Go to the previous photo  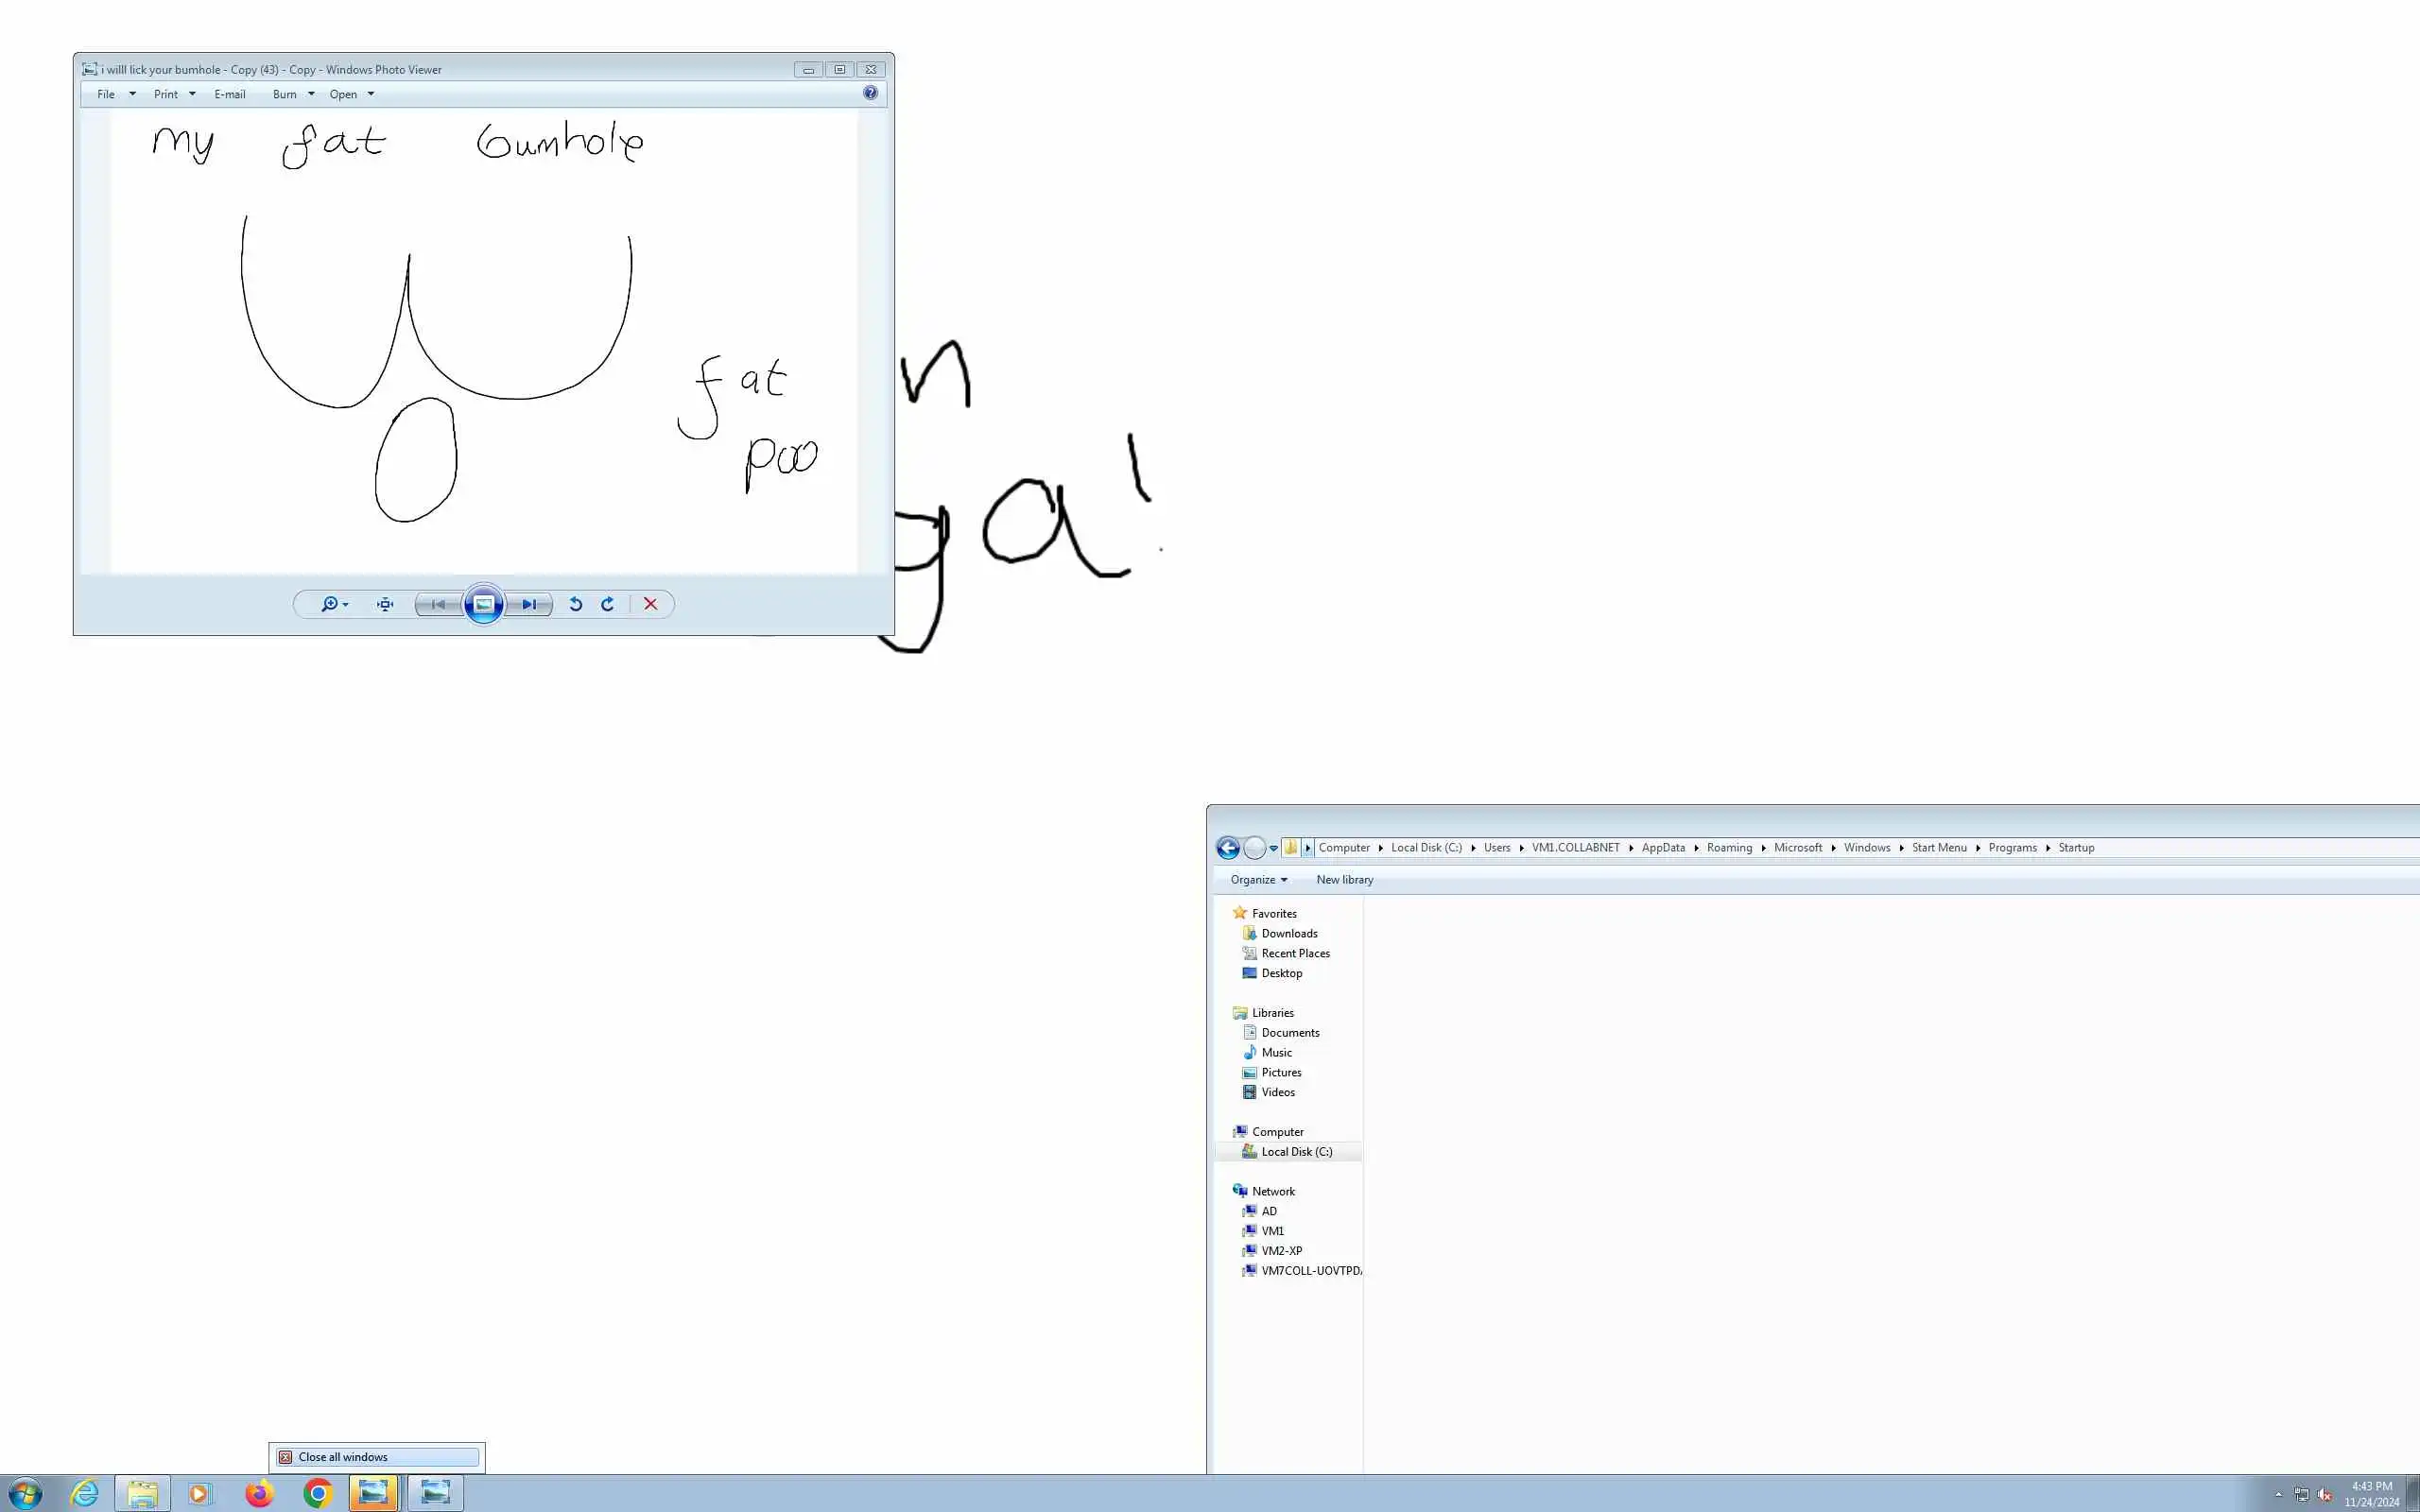(x=438, y=604)
